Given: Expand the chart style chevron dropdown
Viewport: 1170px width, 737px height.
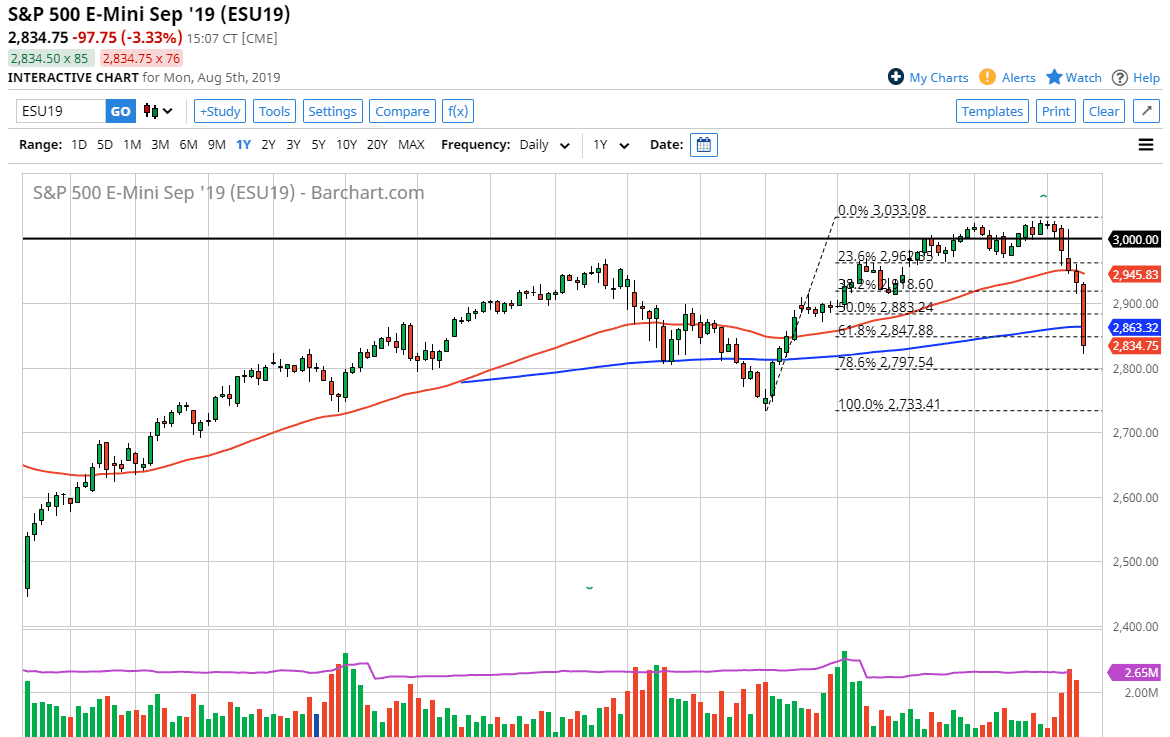Looking at the screenshot, I should click(167, 112).
